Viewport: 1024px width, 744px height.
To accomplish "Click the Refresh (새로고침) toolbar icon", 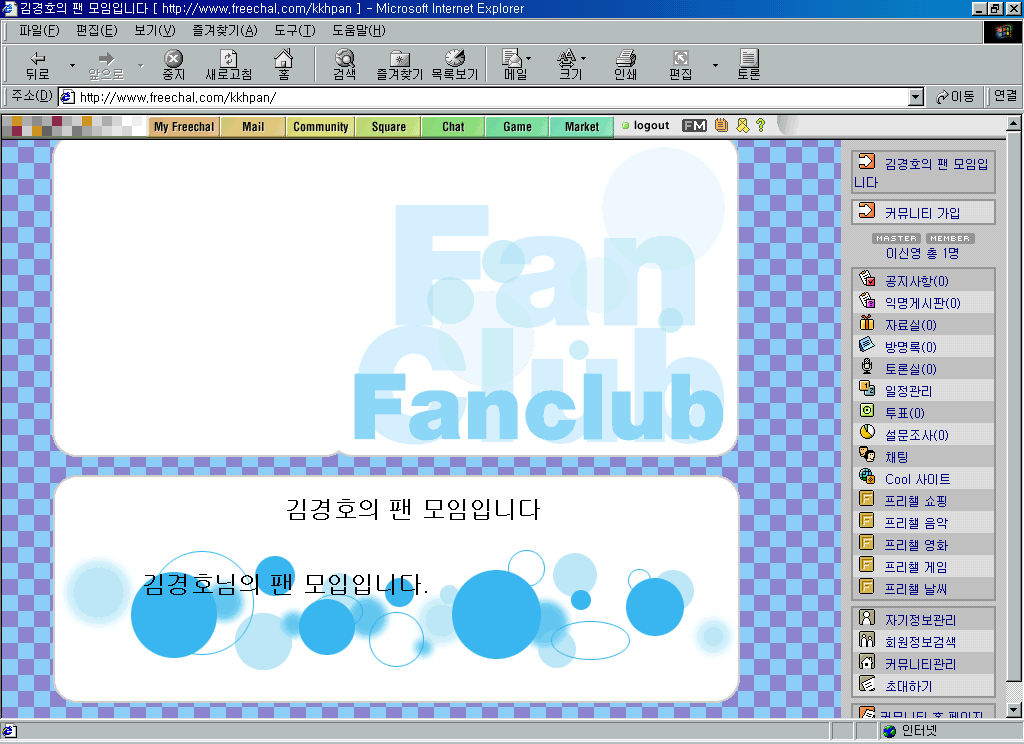I will pyautogui.click(x=229, y=64).
